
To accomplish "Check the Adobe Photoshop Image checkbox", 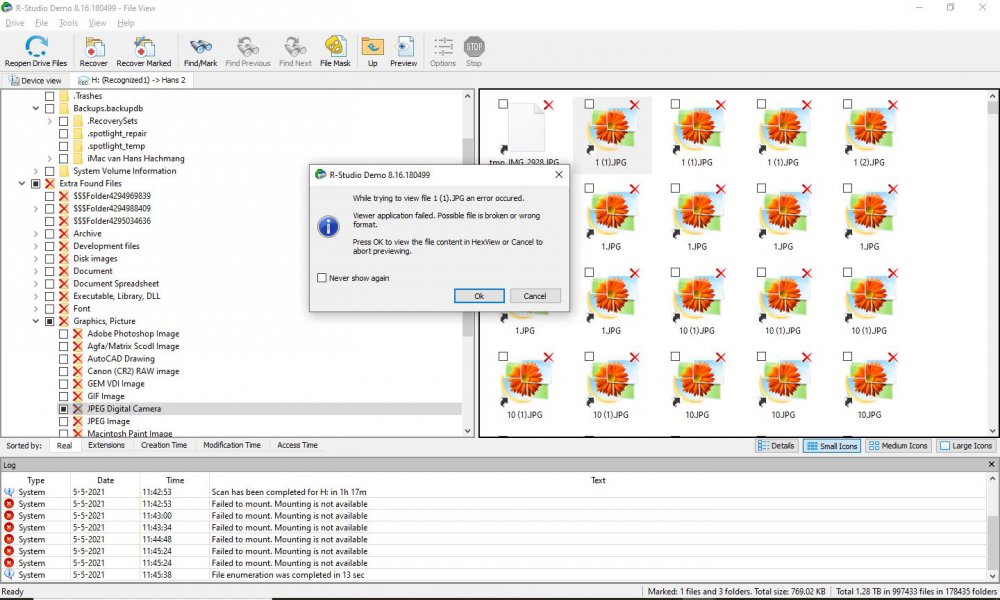I will pyautogui.click(x=63, y=333).
